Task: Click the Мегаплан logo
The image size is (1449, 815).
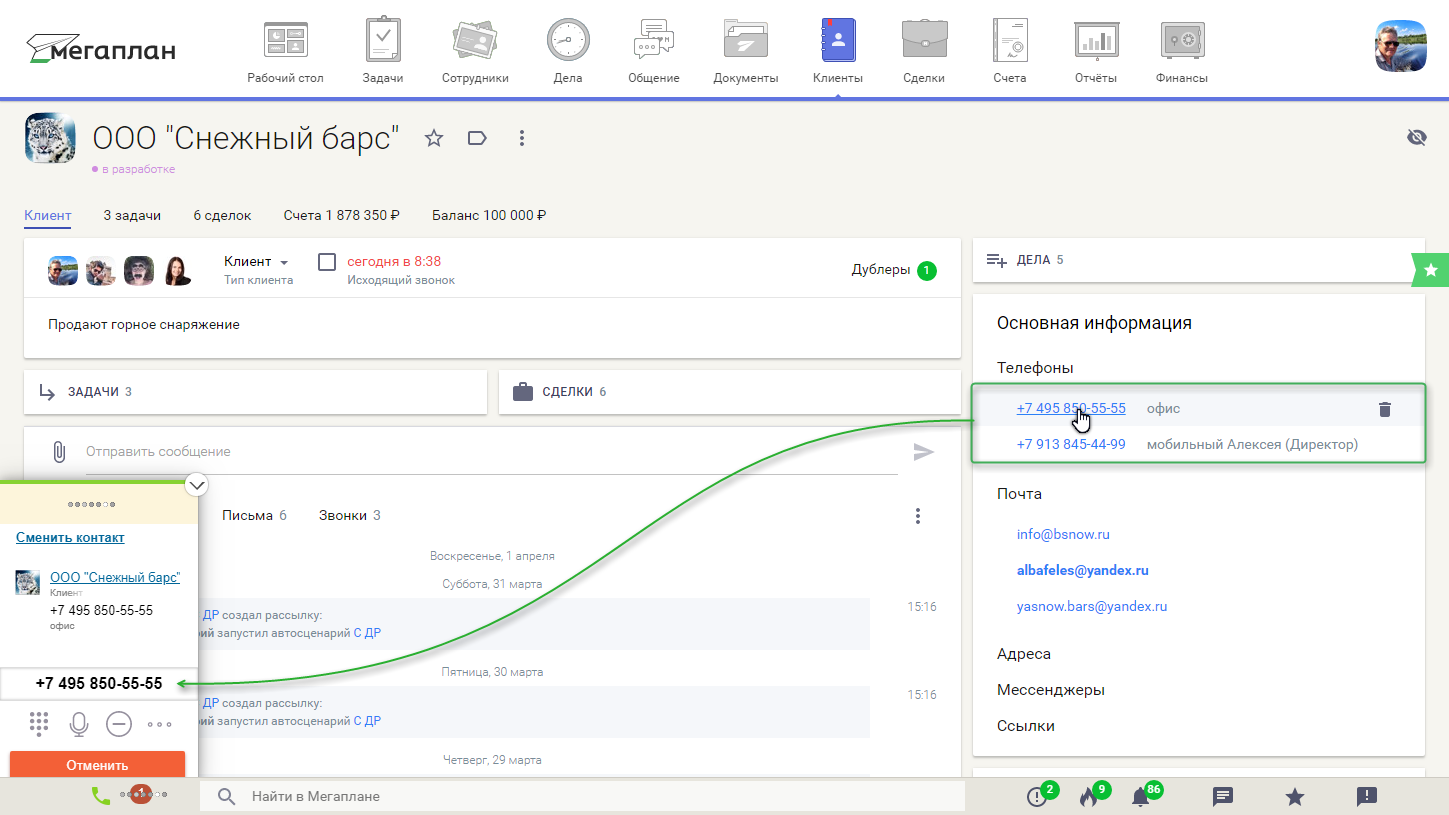Action: [100, 47]
